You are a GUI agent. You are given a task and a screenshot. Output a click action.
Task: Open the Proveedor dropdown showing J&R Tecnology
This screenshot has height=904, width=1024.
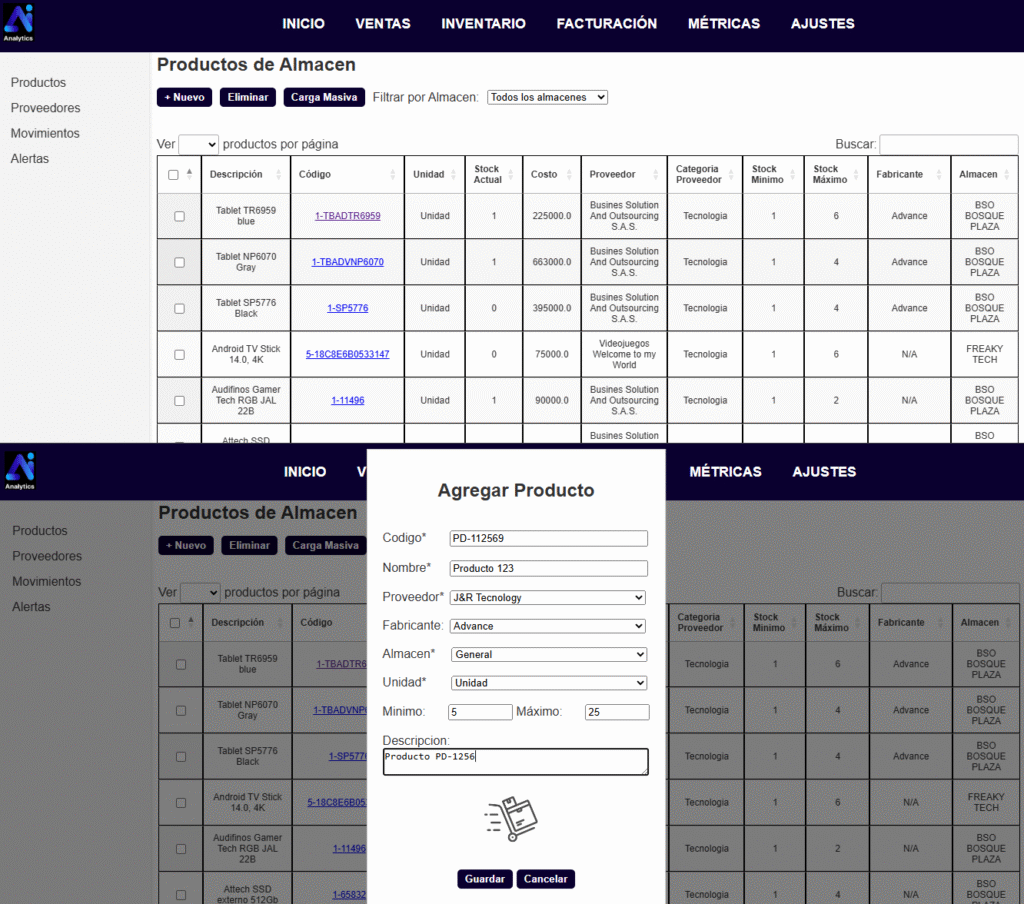(x=548, y=598)
